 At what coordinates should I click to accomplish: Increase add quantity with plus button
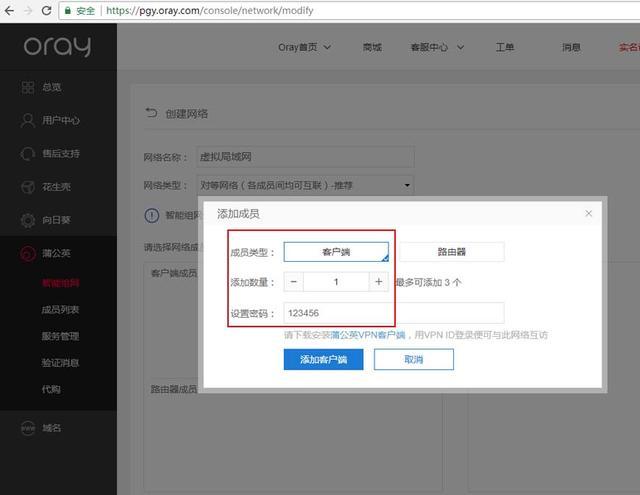point(379,282)
